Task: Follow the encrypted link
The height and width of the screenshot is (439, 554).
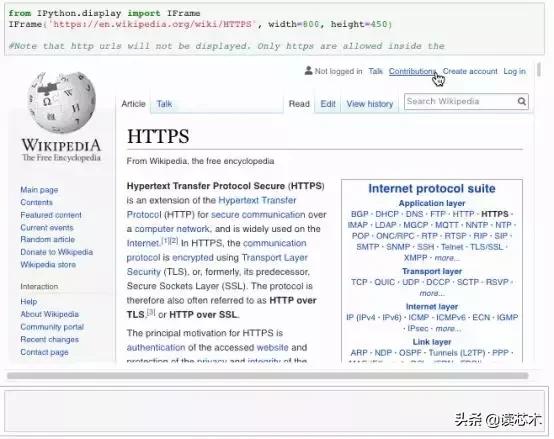Action: (x=193, y=257)
